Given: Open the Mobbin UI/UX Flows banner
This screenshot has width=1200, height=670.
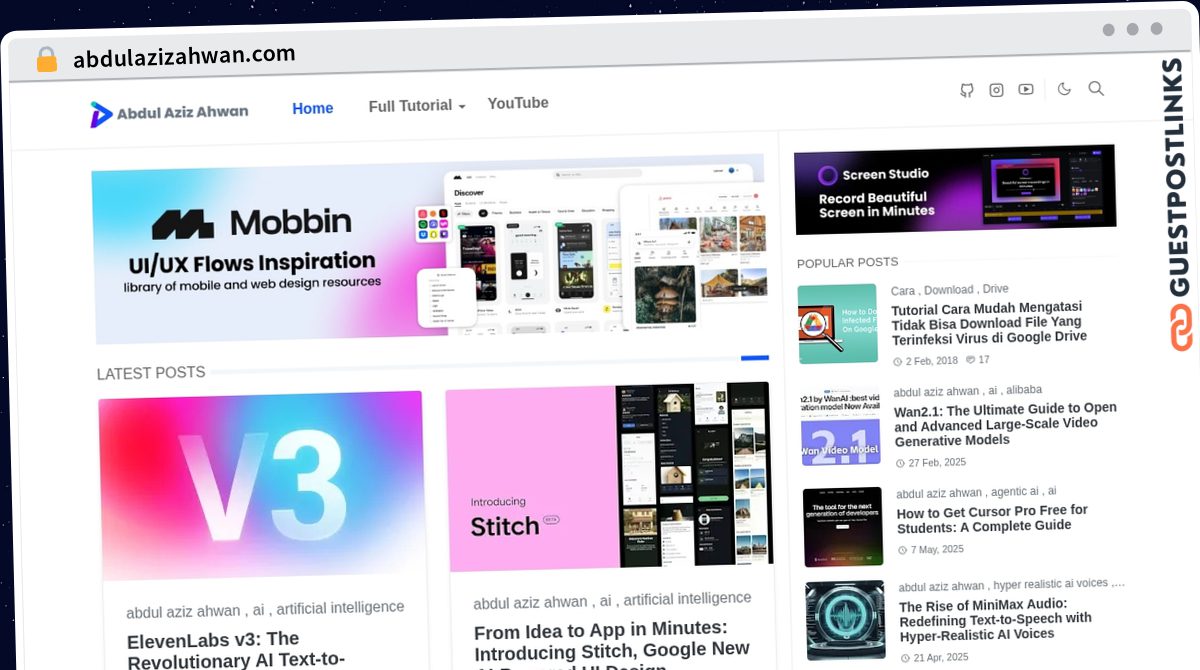Looking at the screenshot, I should pos(430,250).
